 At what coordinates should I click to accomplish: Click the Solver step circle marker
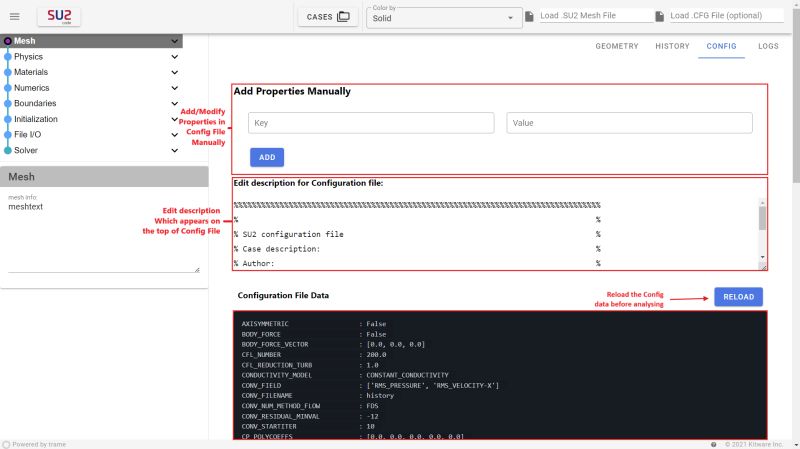(8, 151)
